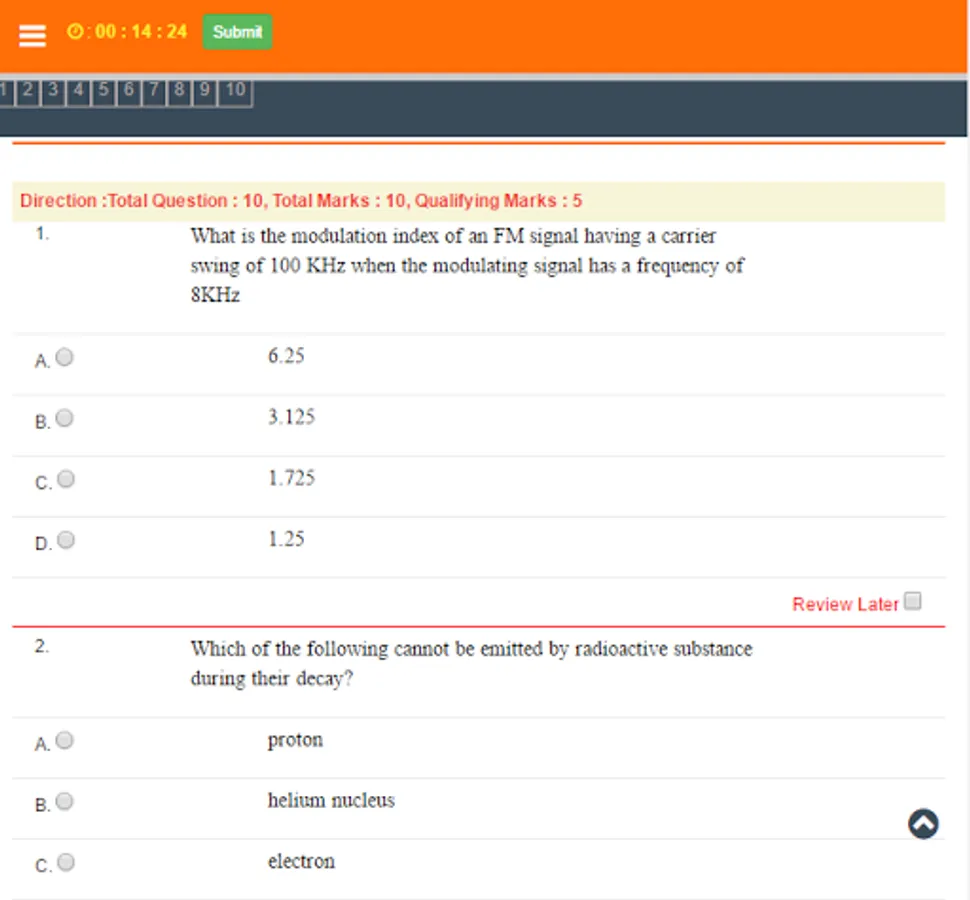This screenshot has height=900, width=970.
Task: Select proton as answer for question 2
Action: point(65,741)
